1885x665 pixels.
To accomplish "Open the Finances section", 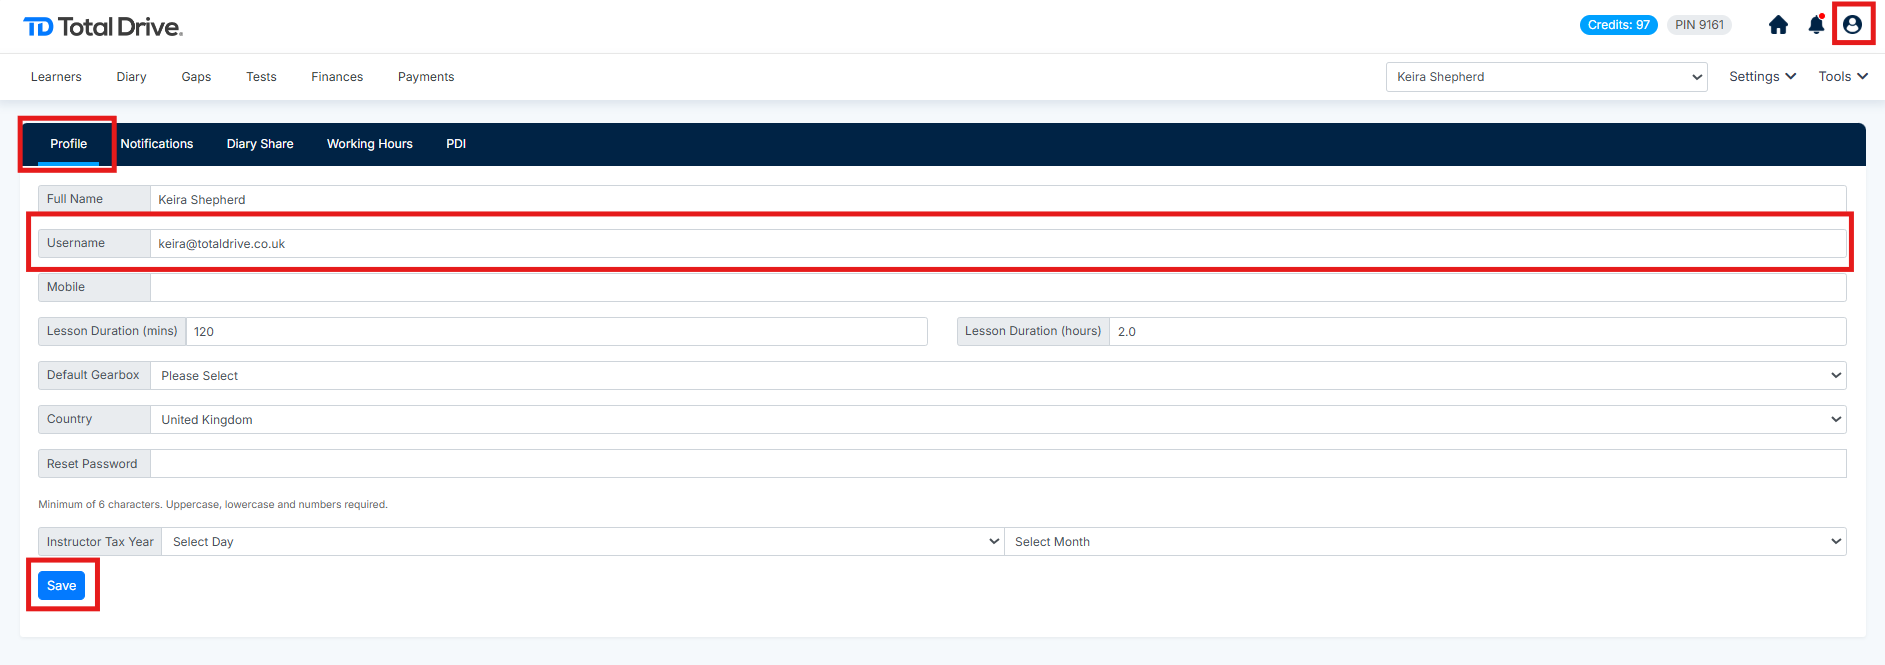I will (x=337, y=77).
